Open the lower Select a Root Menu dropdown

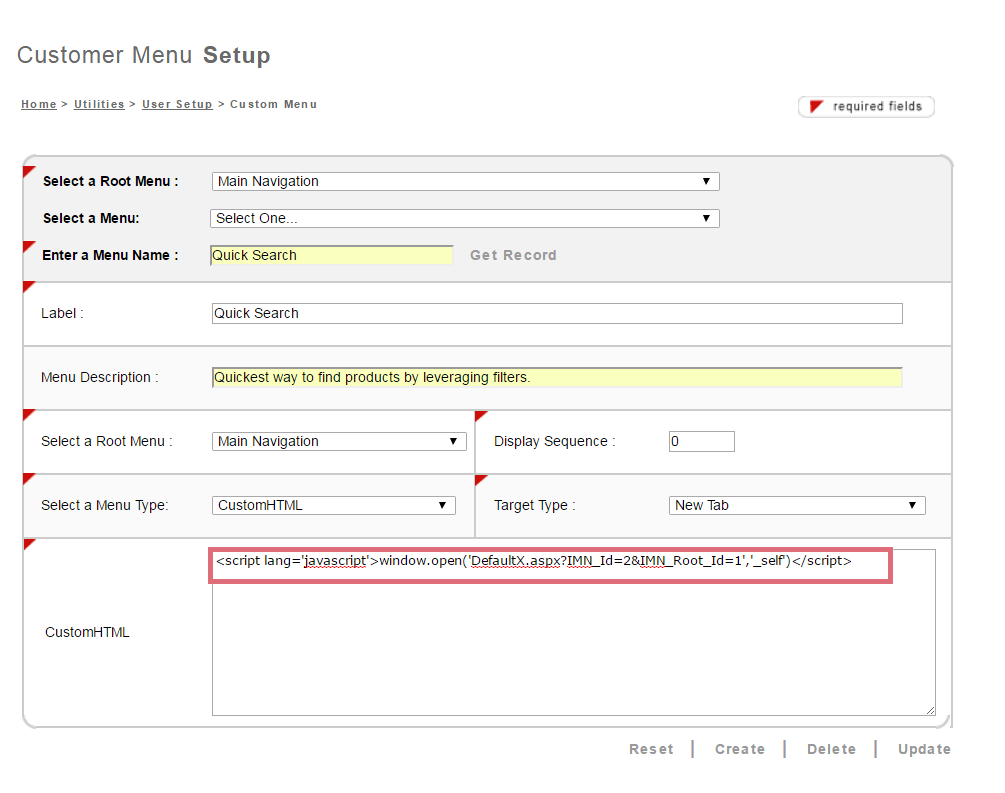tap(339, 441)
